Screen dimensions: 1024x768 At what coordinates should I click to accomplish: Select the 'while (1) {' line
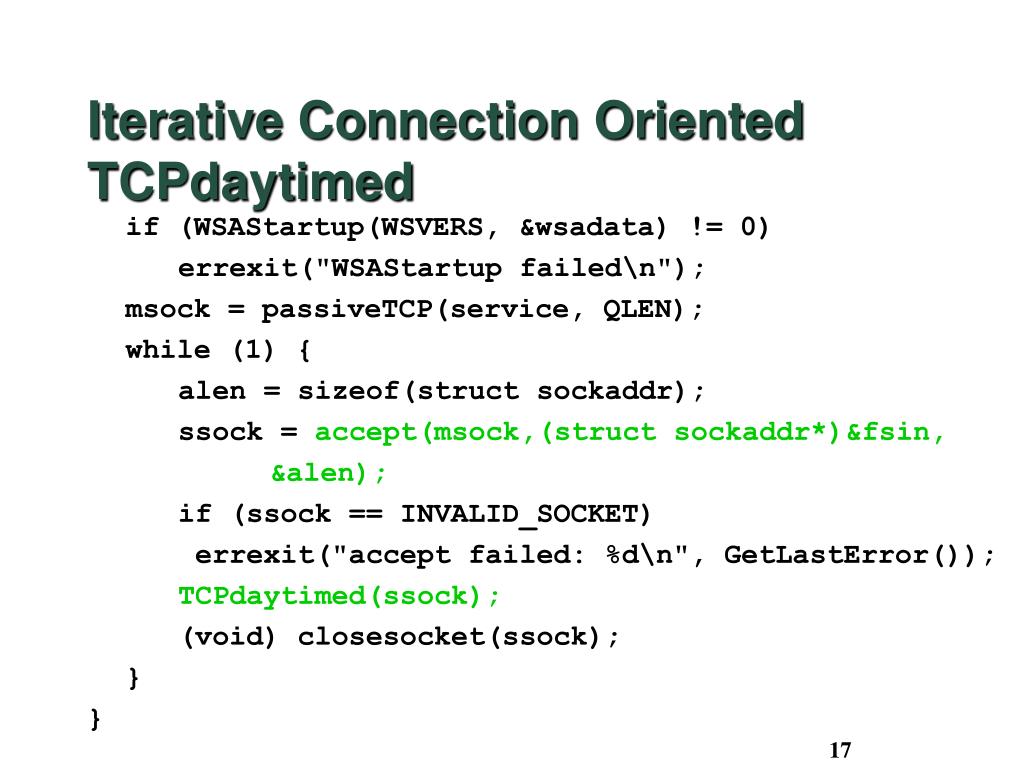pos(217,350)
